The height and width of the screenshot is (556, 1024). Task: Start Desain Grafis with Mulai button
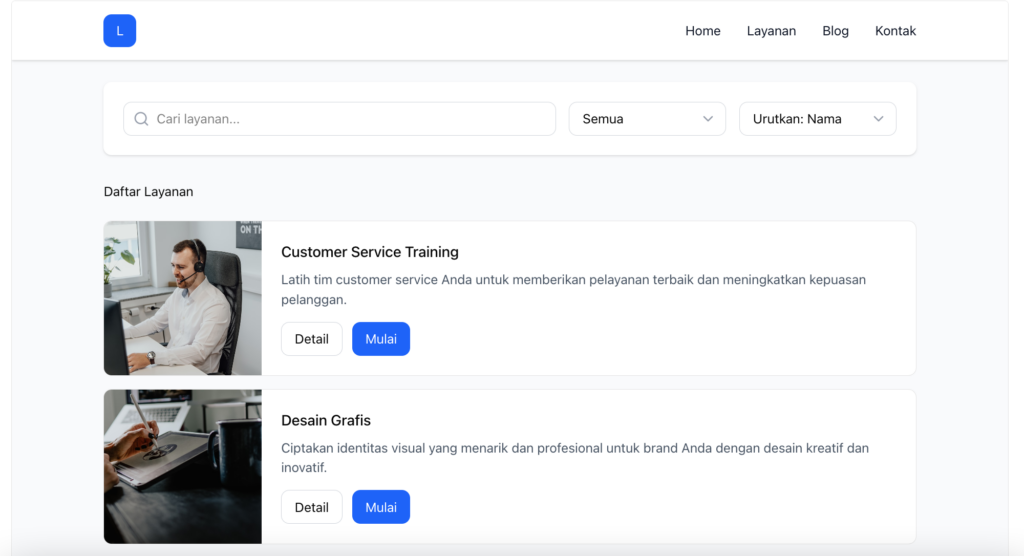pos(380,507)
